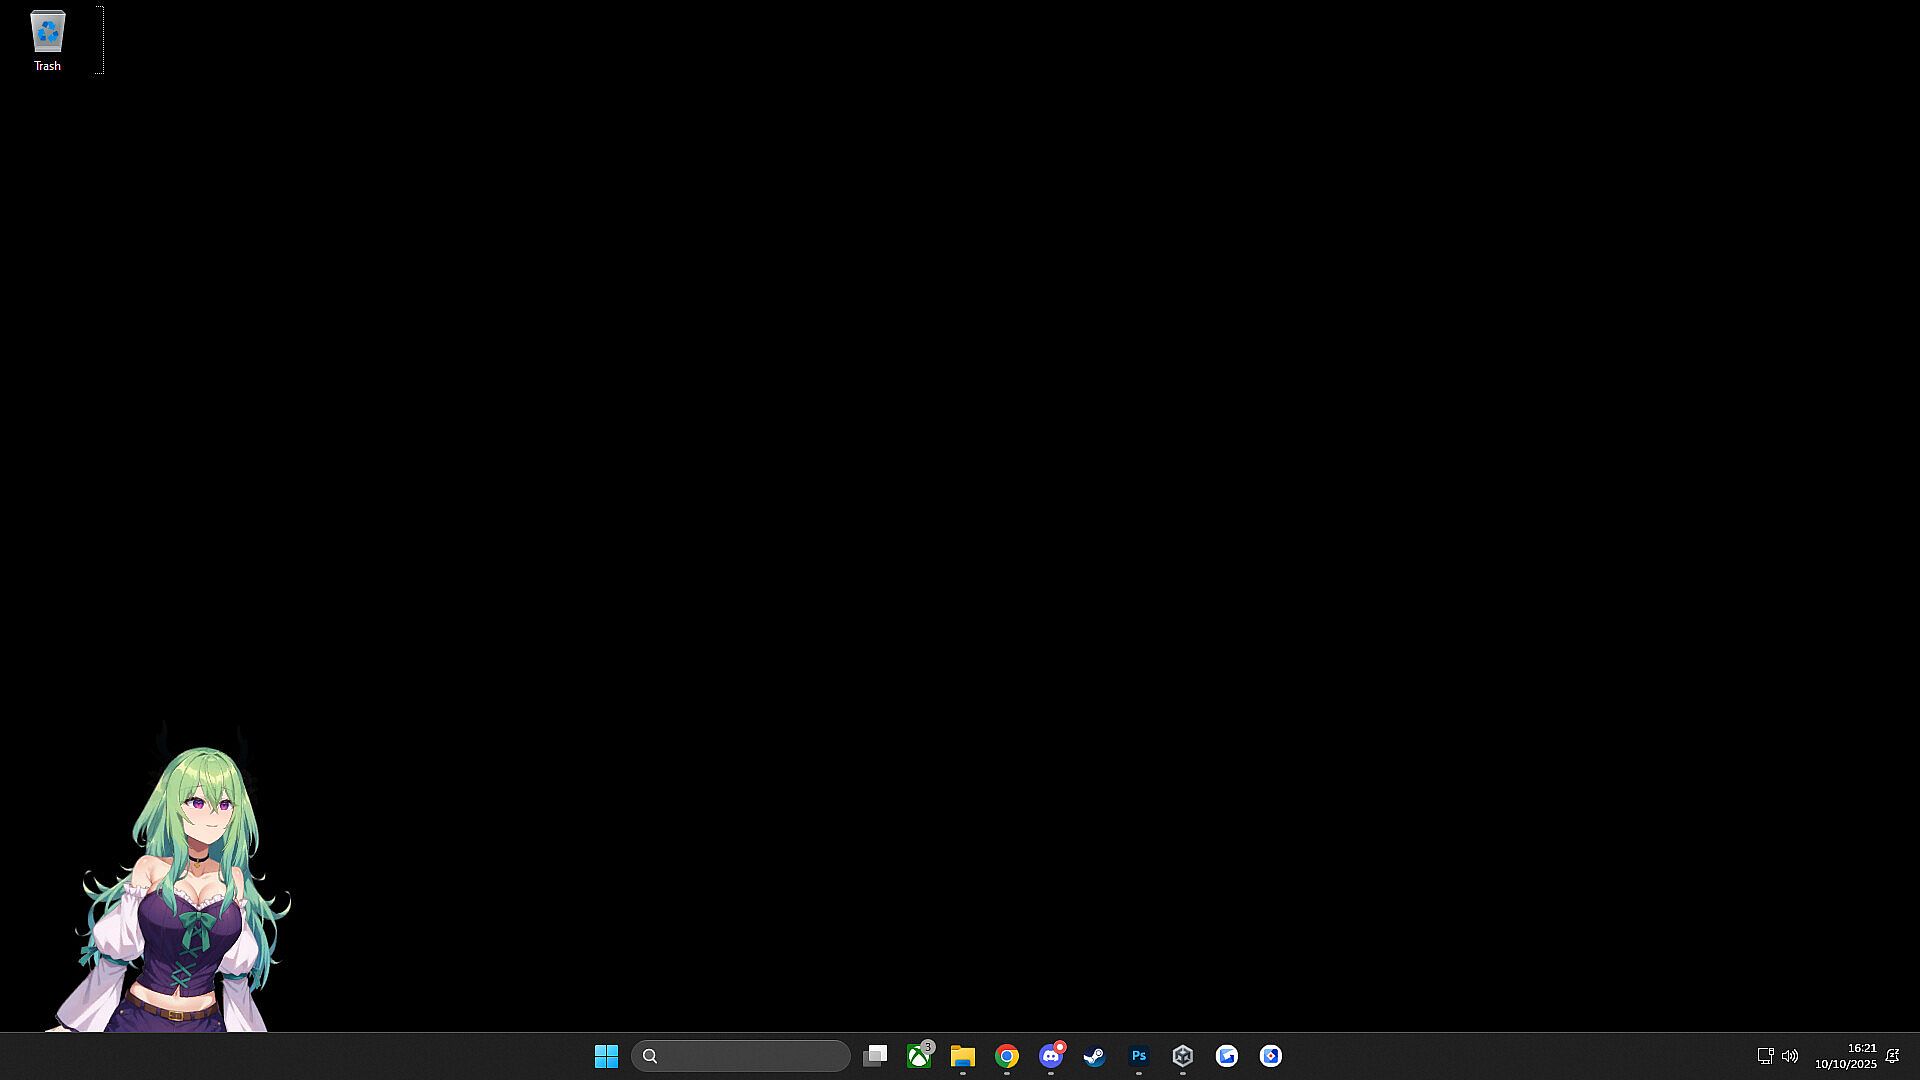Open Task View from the taskbar
Screen dimensions: 1920x1080
coord(875,1056)
